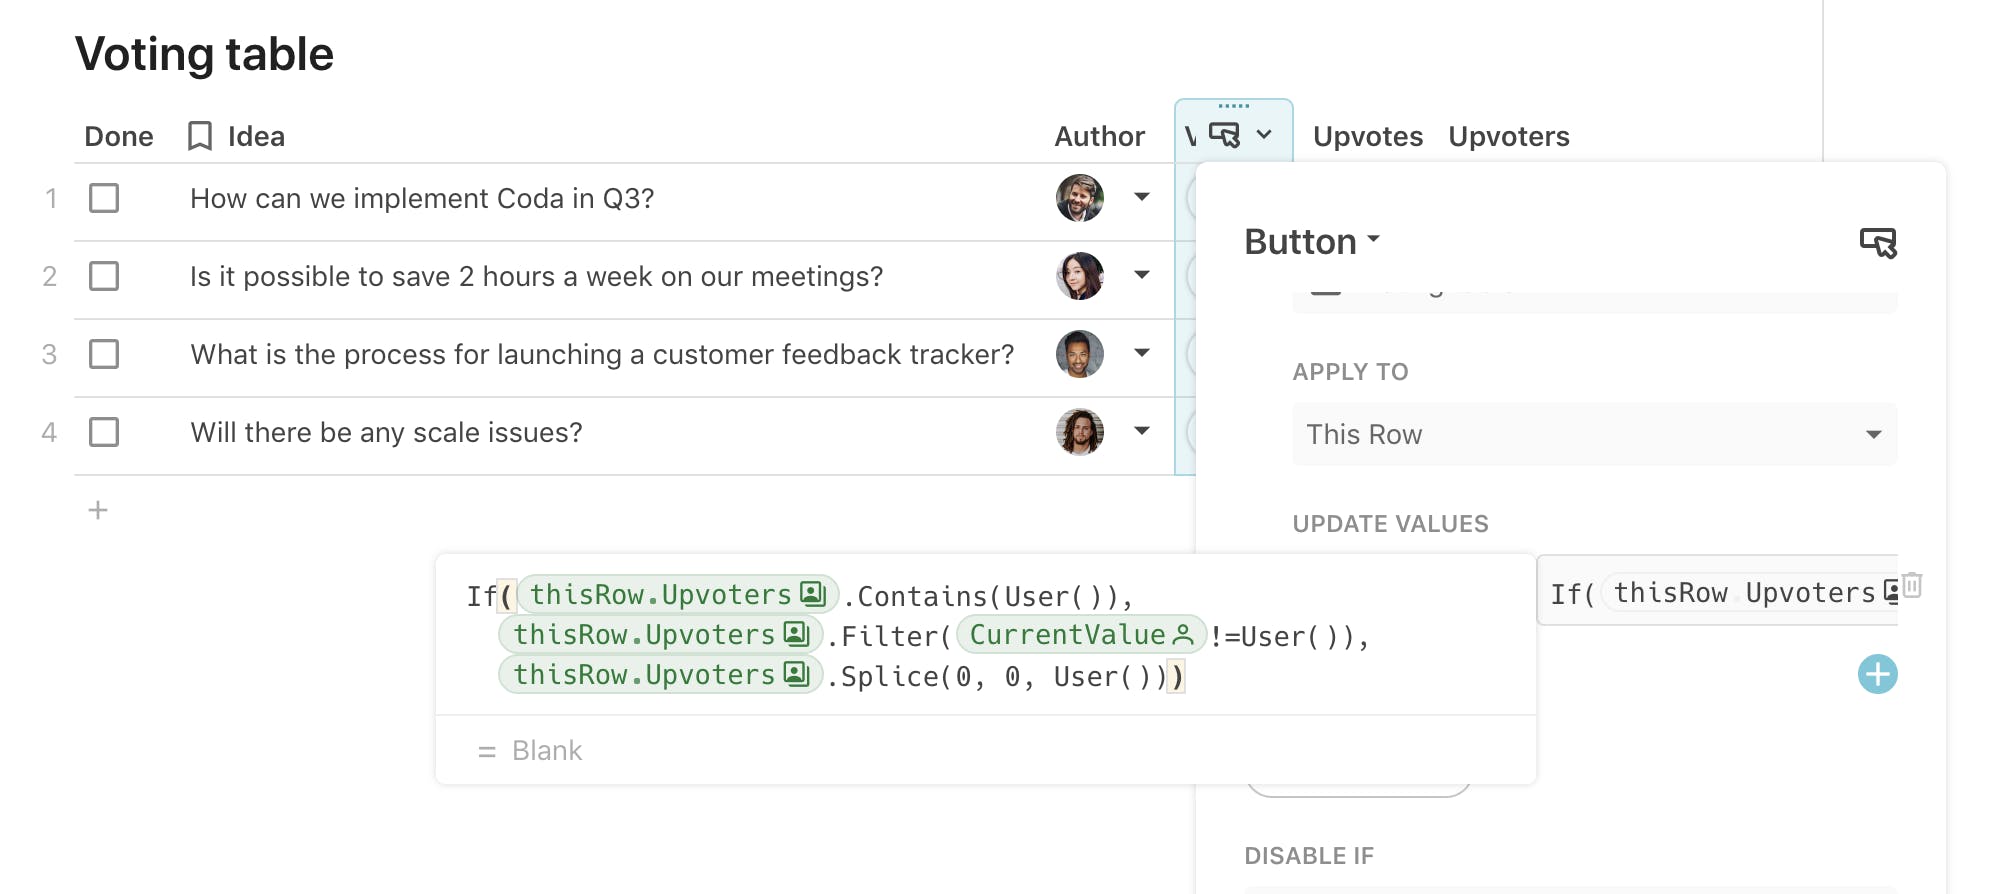Click the If thisRow Upvoters formula field

click(x=1717, y=592)
